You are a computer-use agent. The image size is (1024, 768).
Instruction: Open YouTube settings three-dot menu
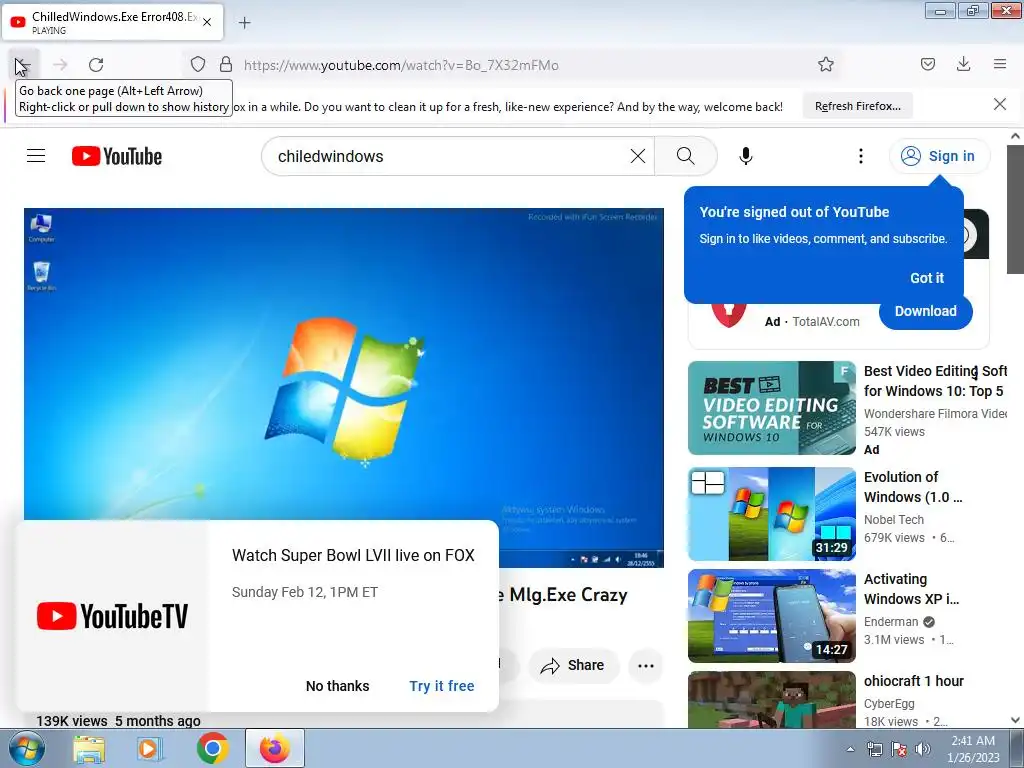pos(861,156)
